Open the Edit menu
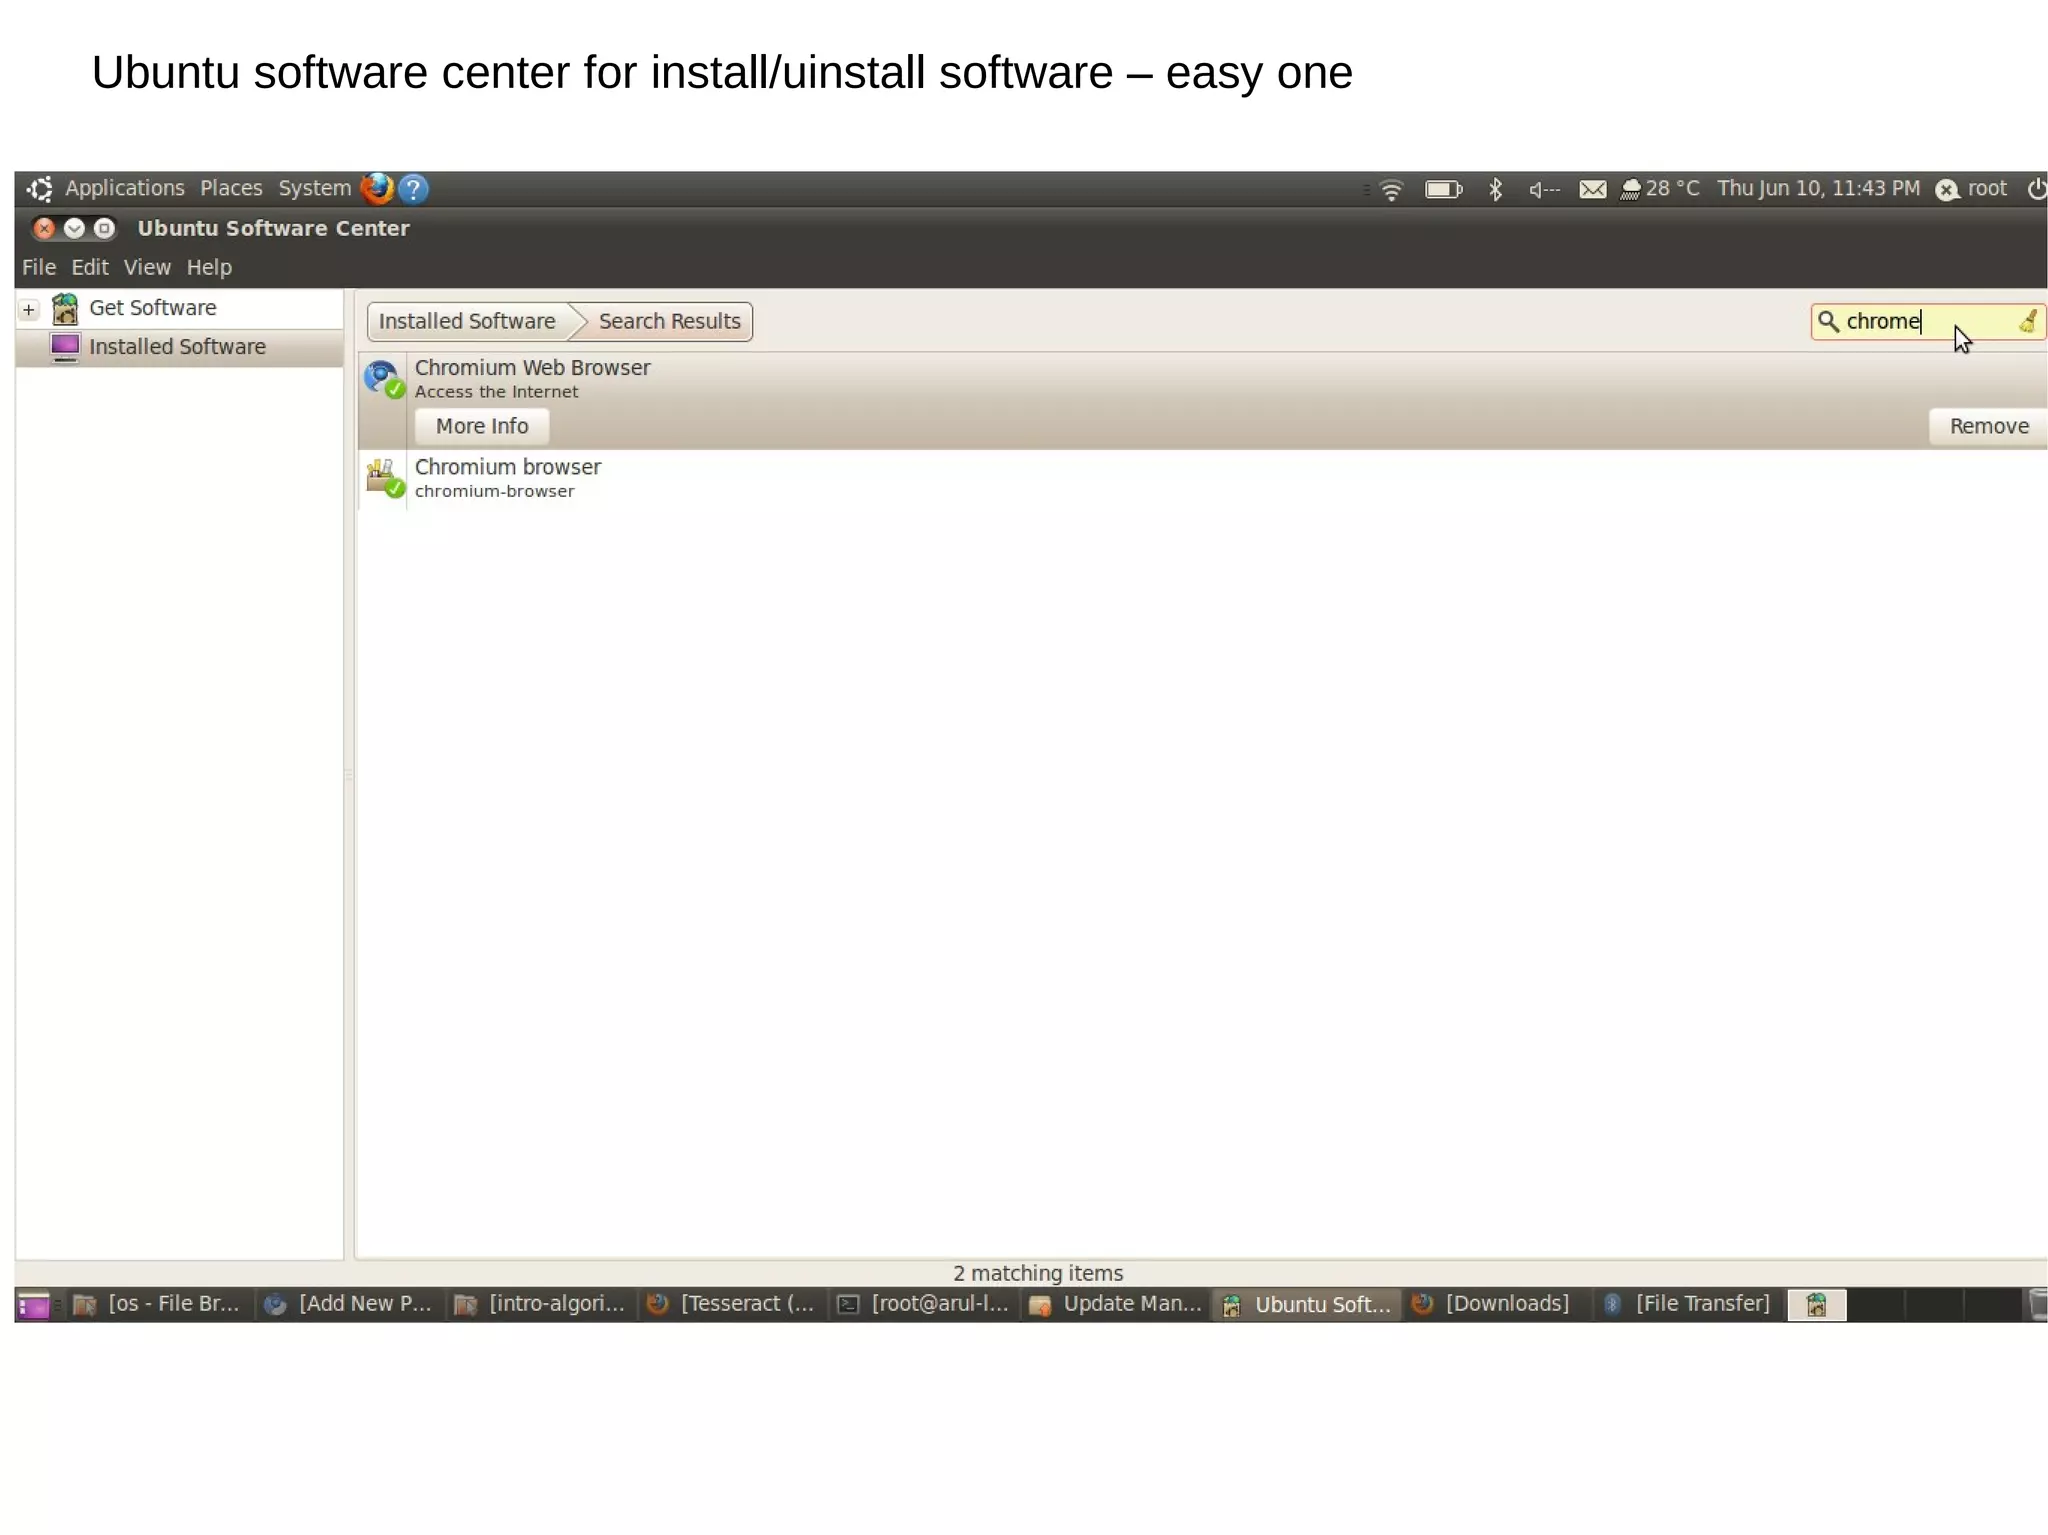The image size is (2048, 1535). [90, 267]
